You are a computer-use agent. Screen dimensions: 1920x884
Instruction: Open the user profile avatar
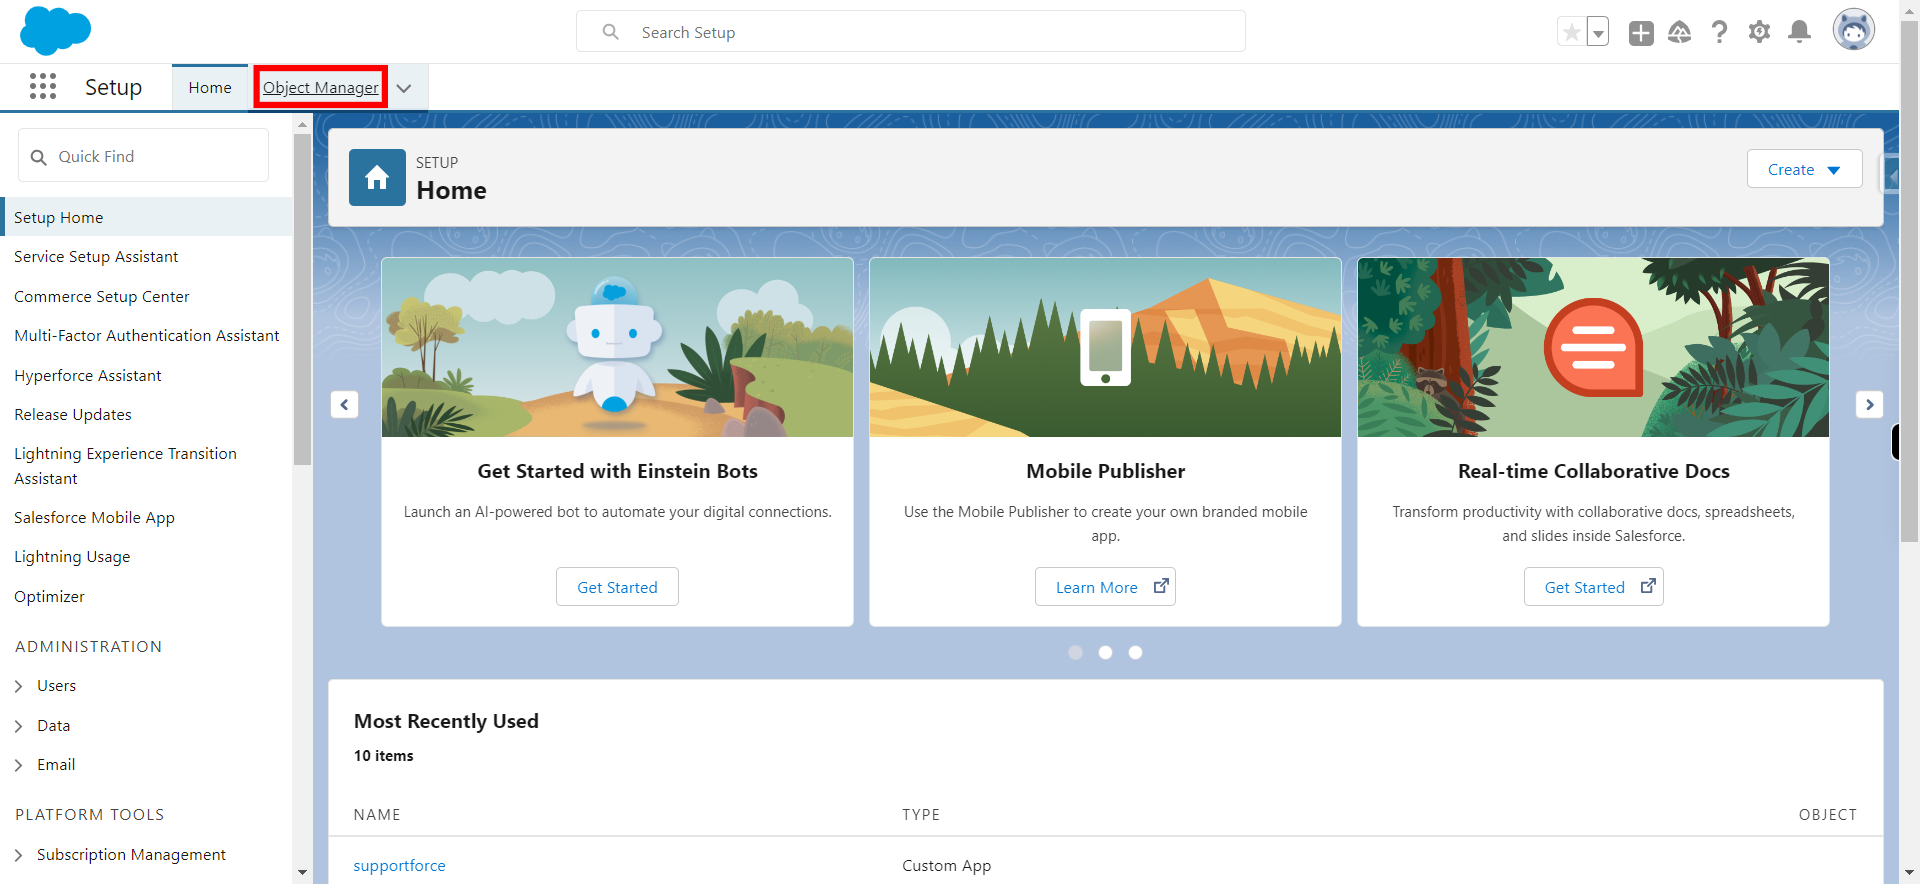(x=1854, y=30)
